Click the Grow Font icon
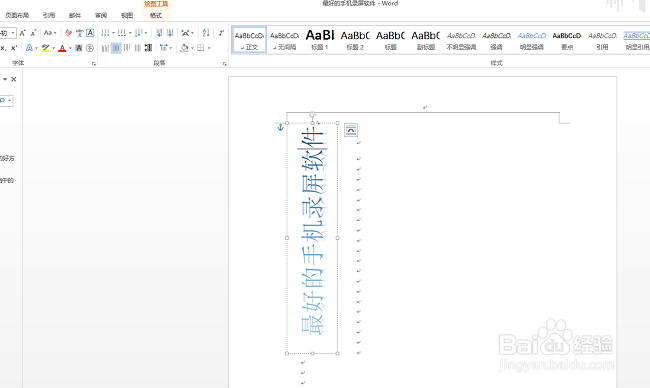This screenshot has height=388, width=650. (x=23, y=33)
